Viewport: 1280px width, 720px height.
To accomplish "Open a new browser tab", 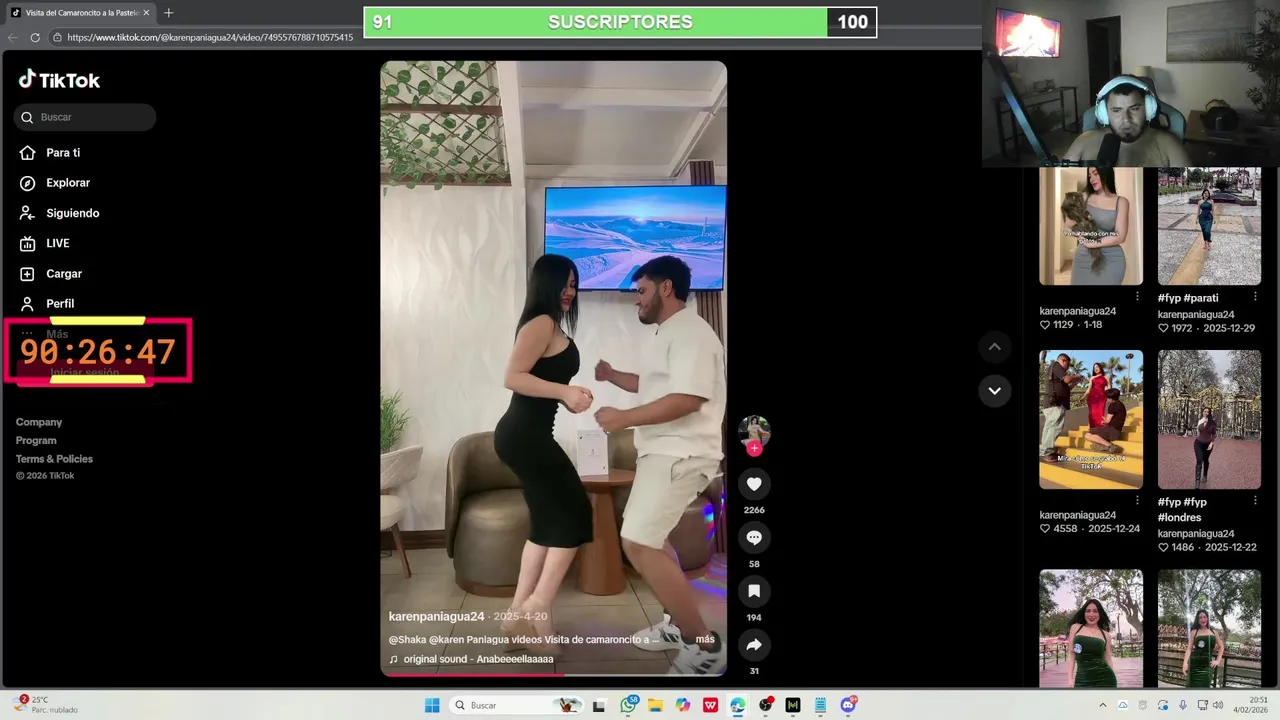I will [x=168, y=13].
